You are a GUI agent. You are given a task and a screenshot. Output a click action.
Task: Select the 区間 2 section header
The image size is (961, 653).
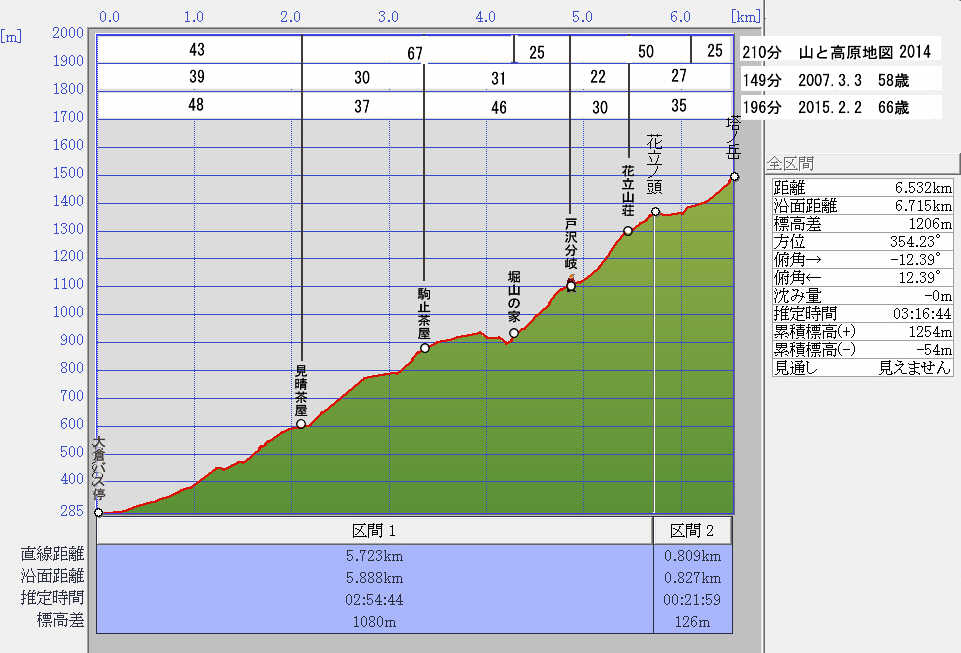point(692,530)
